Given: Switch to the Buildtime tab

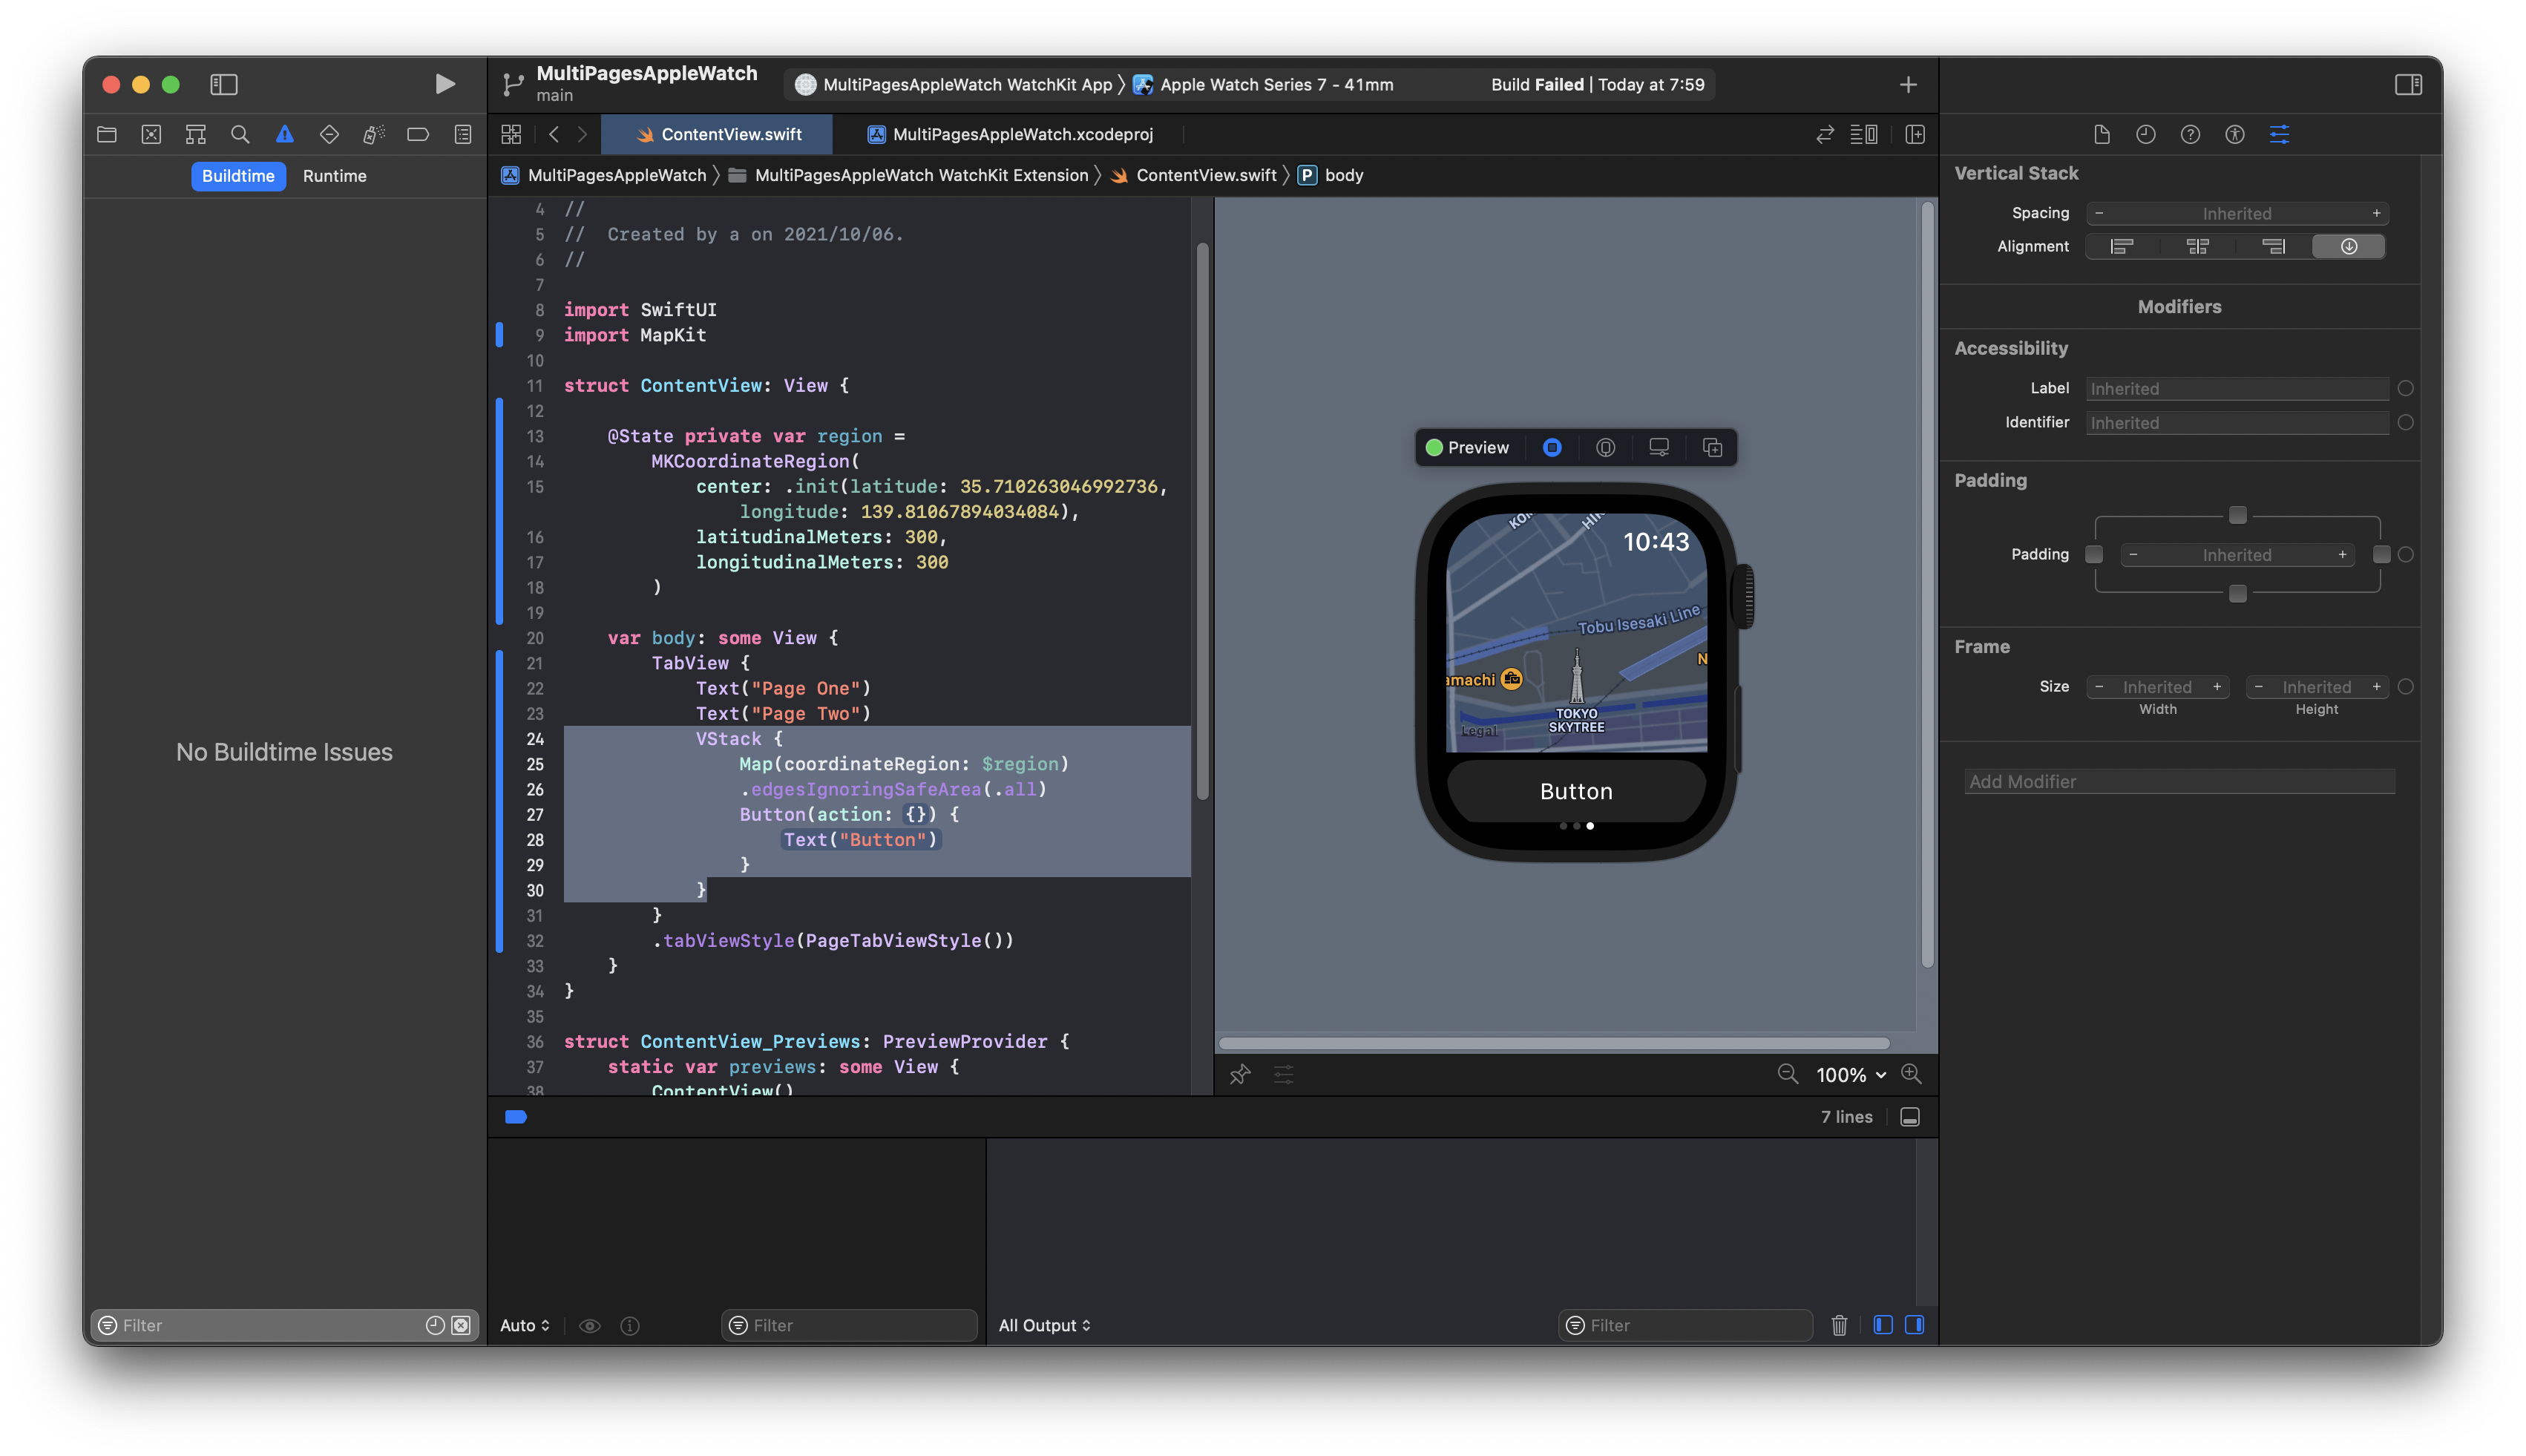Looking at the screenshot, I should (238, 176).
